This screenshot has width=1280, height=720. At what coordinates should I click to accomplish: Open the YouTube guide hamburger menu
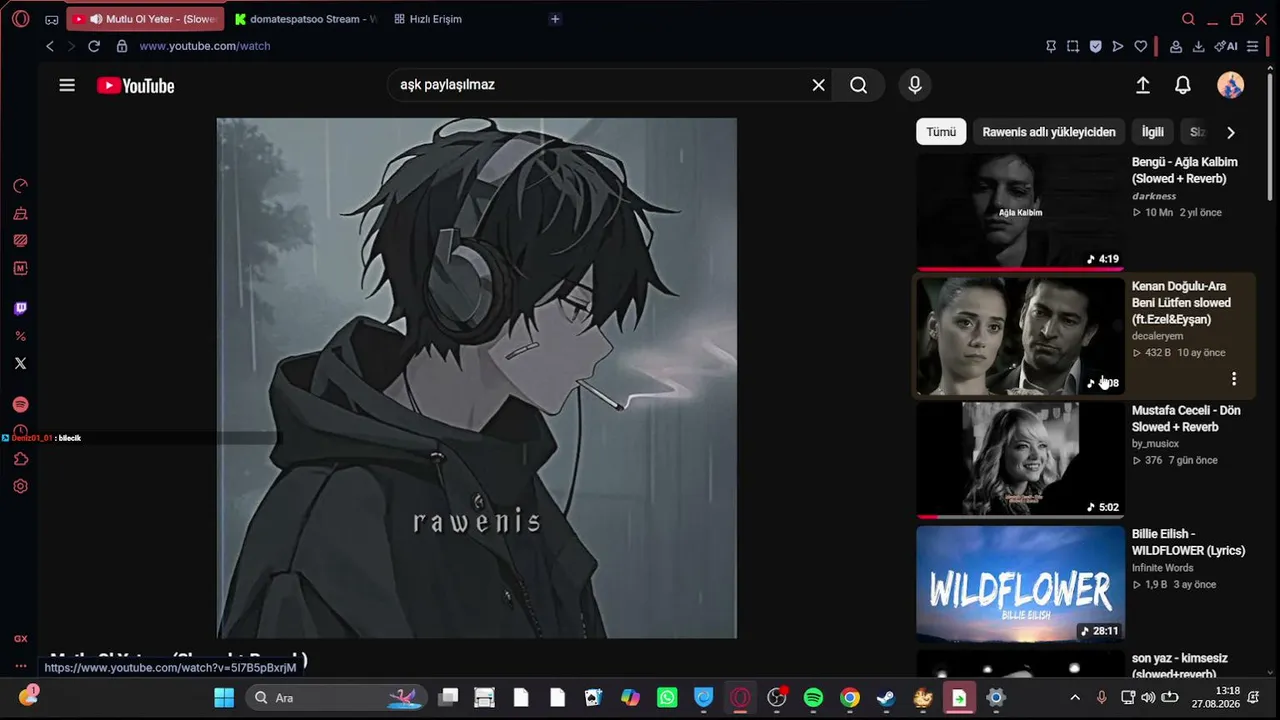(x=67, y=85)
